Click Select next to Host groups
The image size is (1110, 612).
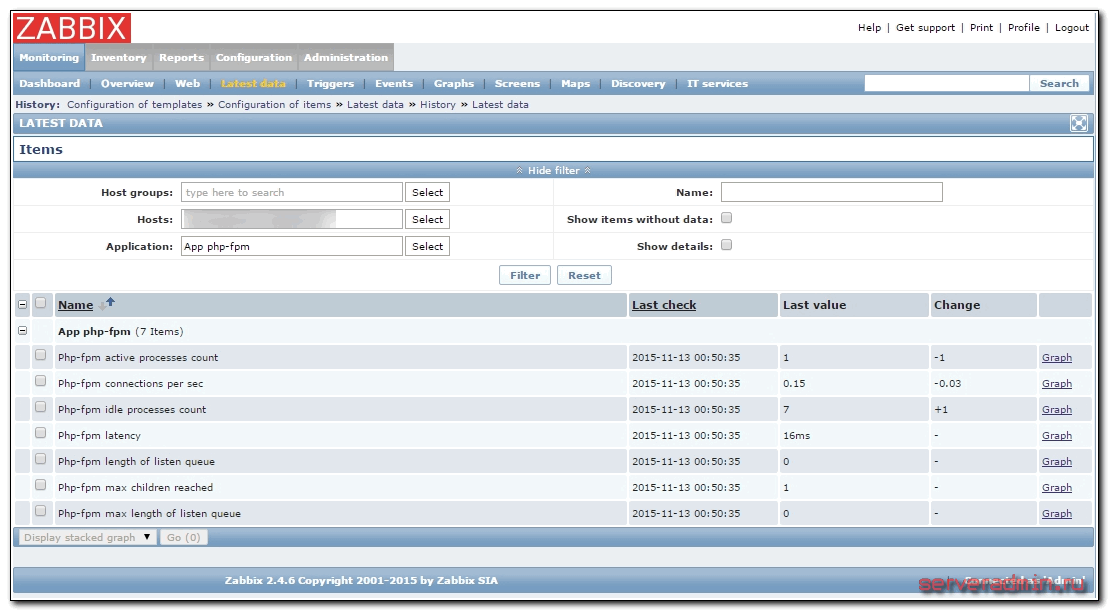[428, 192]
